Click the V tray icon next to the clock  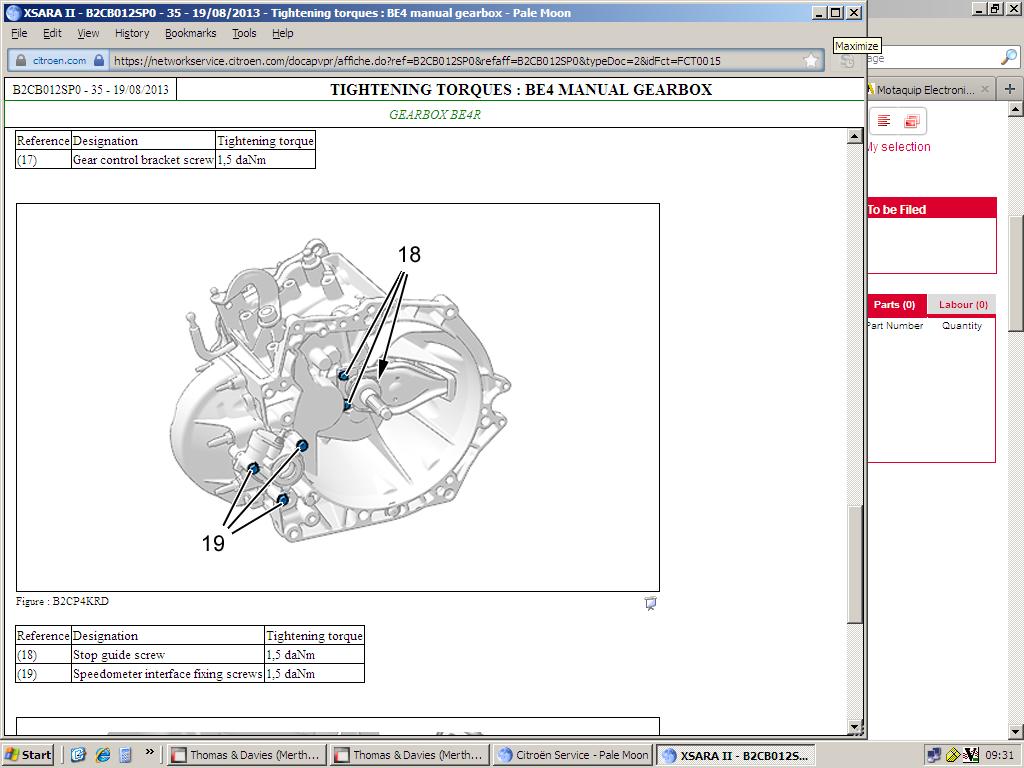[970, 756]
